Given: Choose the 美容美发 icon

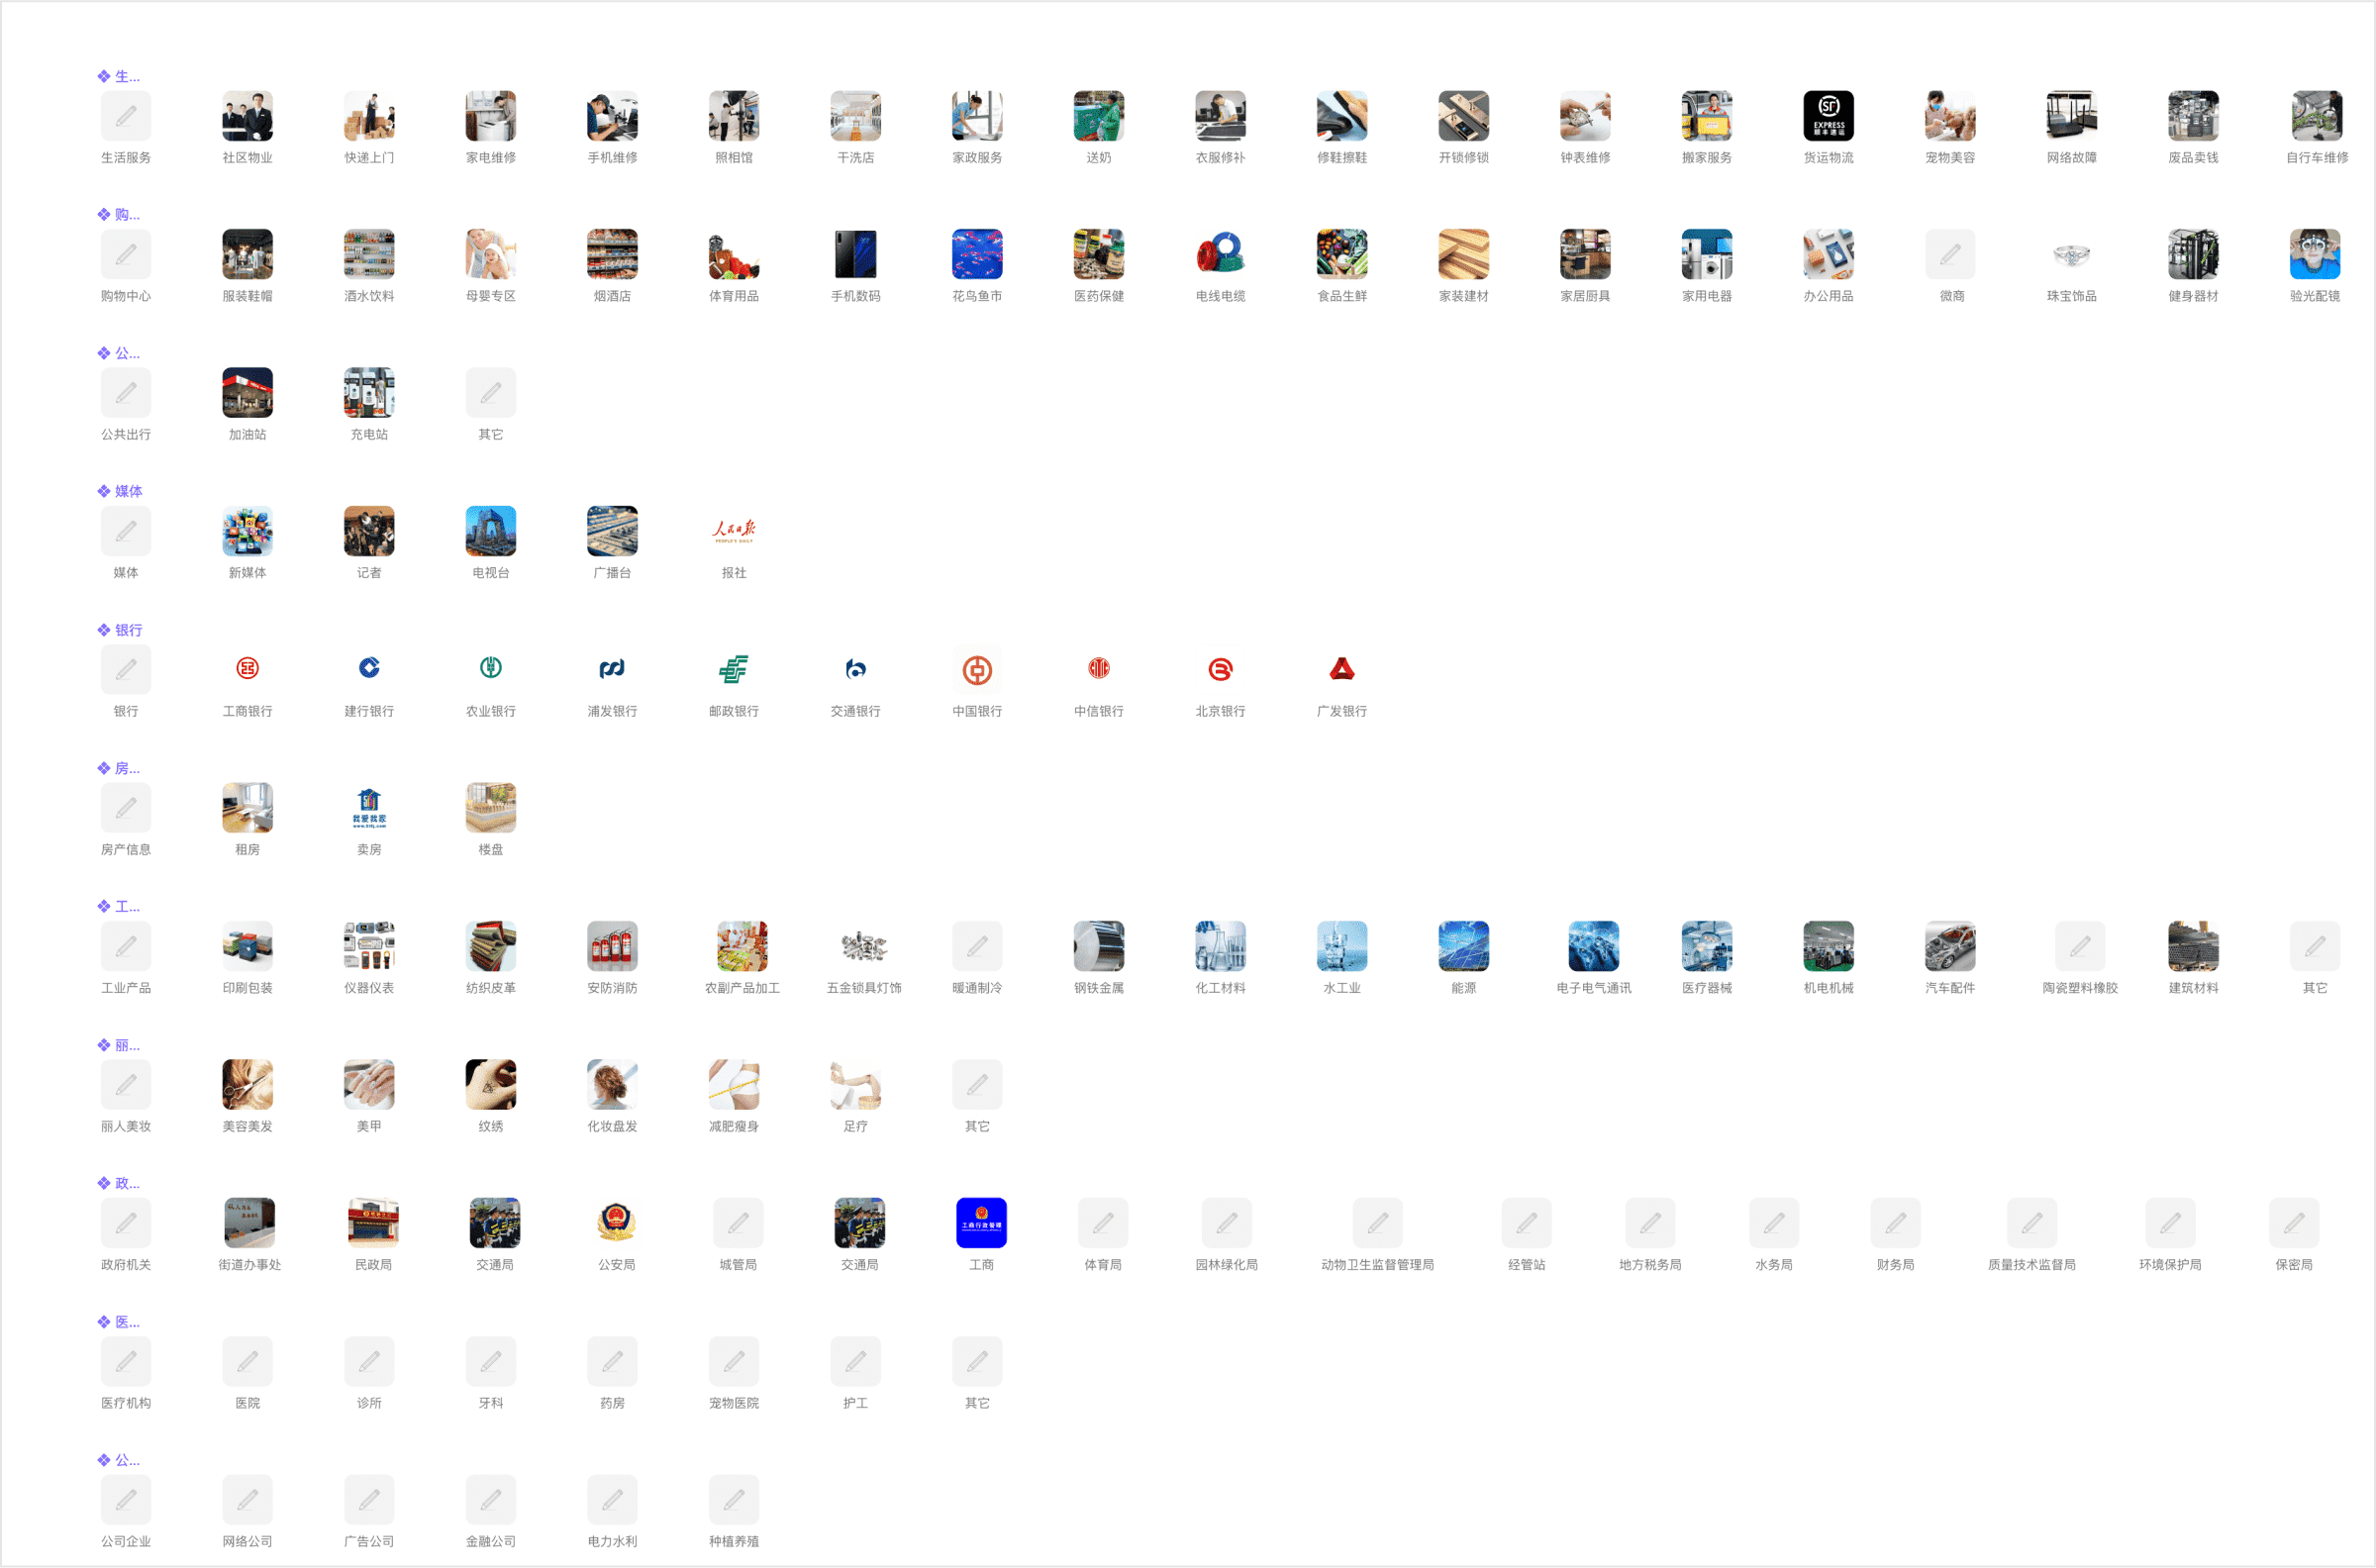Looking at the screenshot, I should click(247, 1085).
